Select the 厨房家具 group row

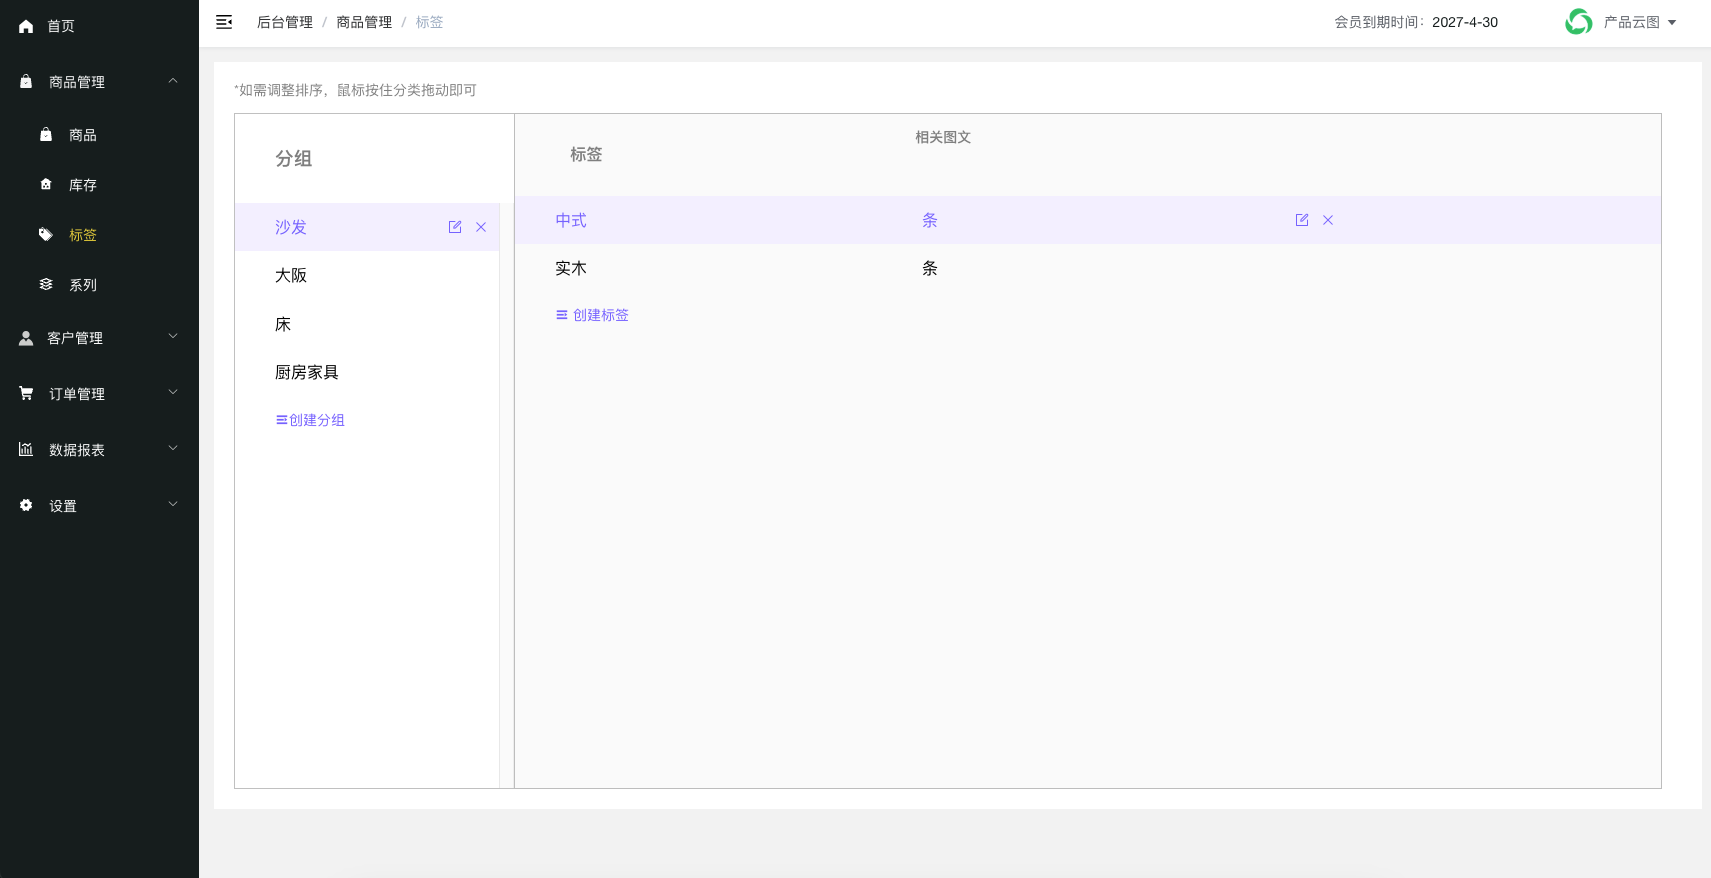367,372
